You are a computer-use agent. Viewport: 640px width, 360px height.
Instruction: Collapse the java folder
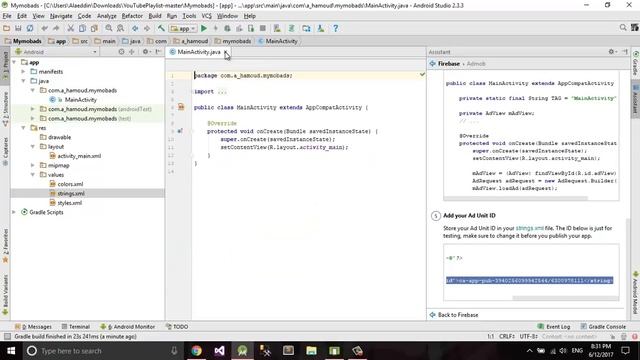click(x=24, y=81)
